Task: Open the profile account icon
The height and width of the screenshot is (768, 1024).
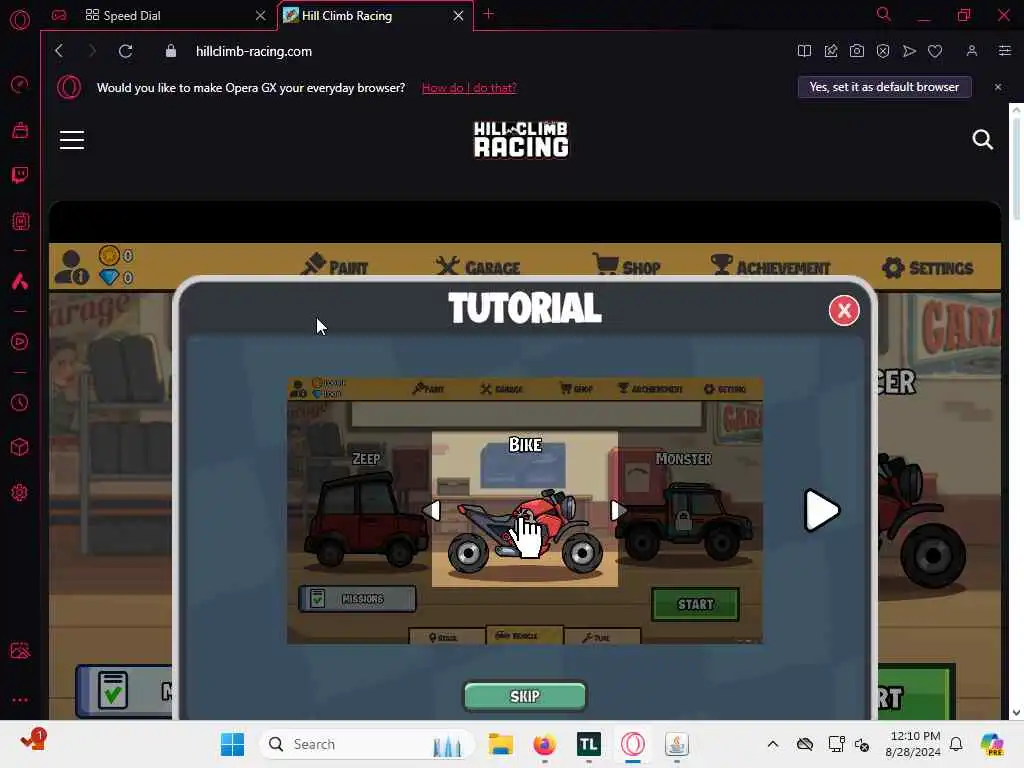Action: (x=972, y=51)
